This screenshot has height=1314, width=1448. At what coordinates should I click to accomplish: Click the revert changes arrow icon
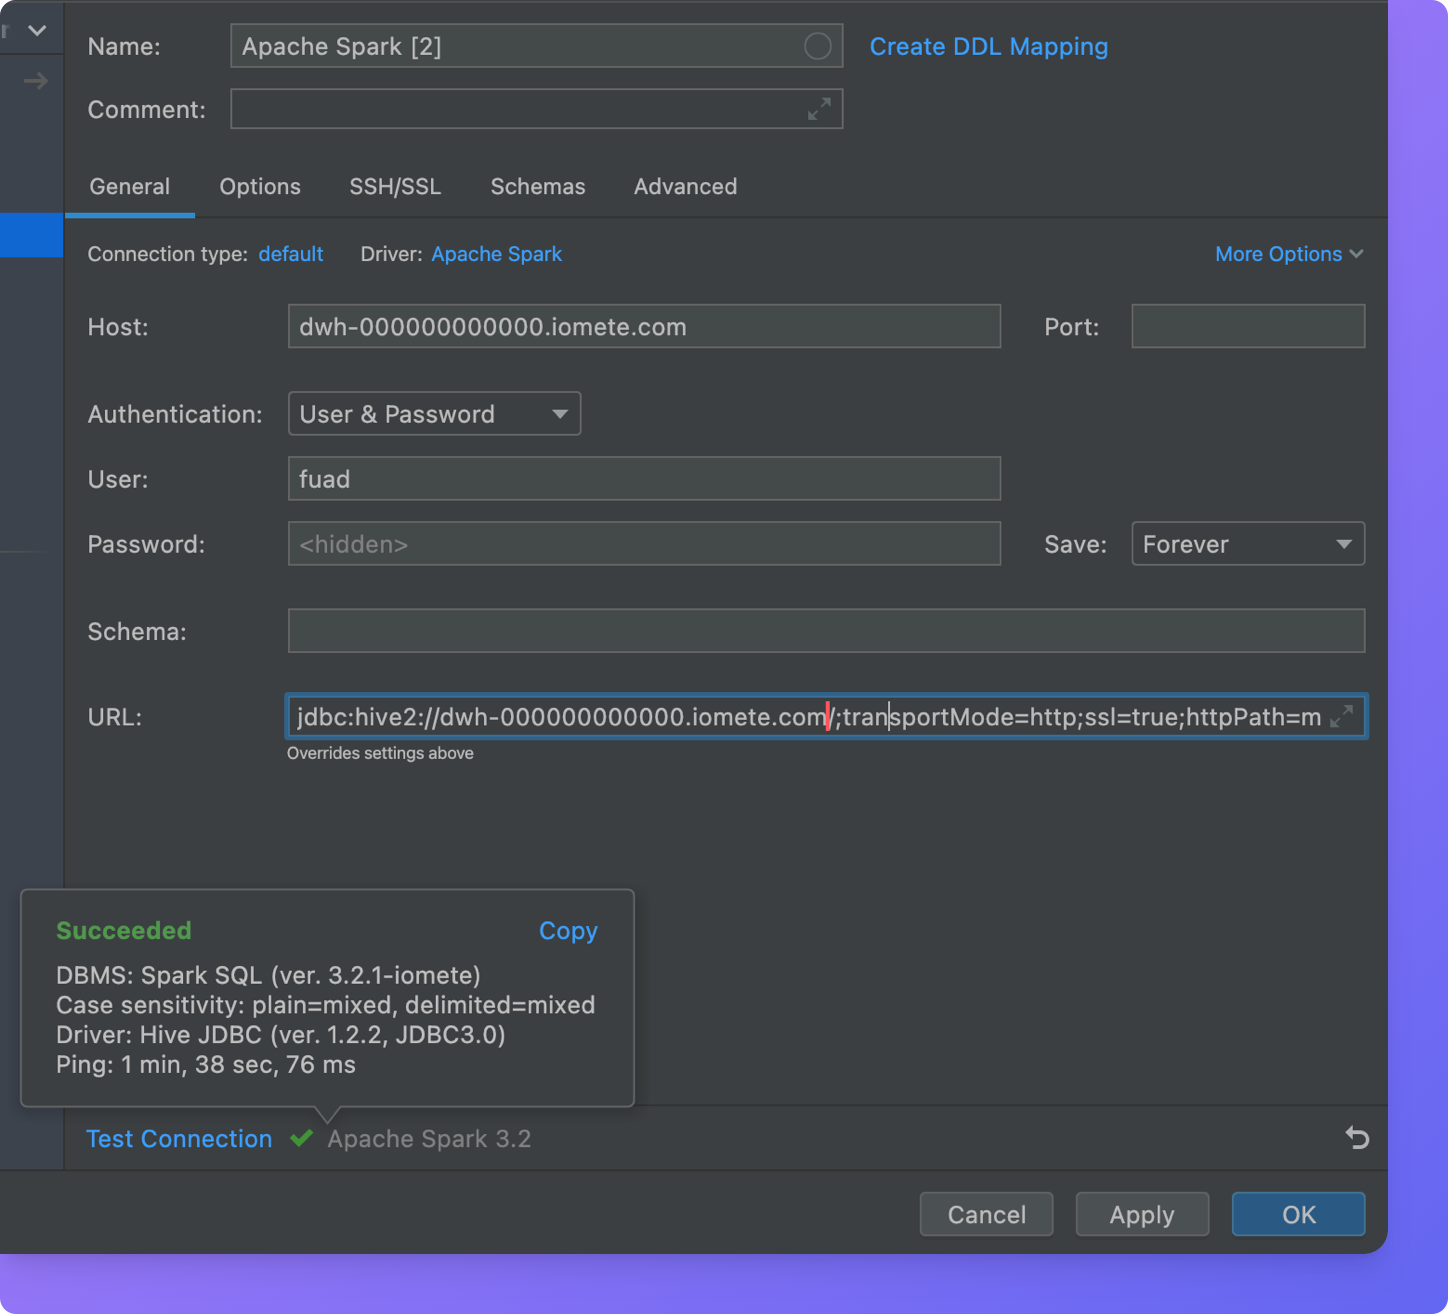[1356, 1138]
